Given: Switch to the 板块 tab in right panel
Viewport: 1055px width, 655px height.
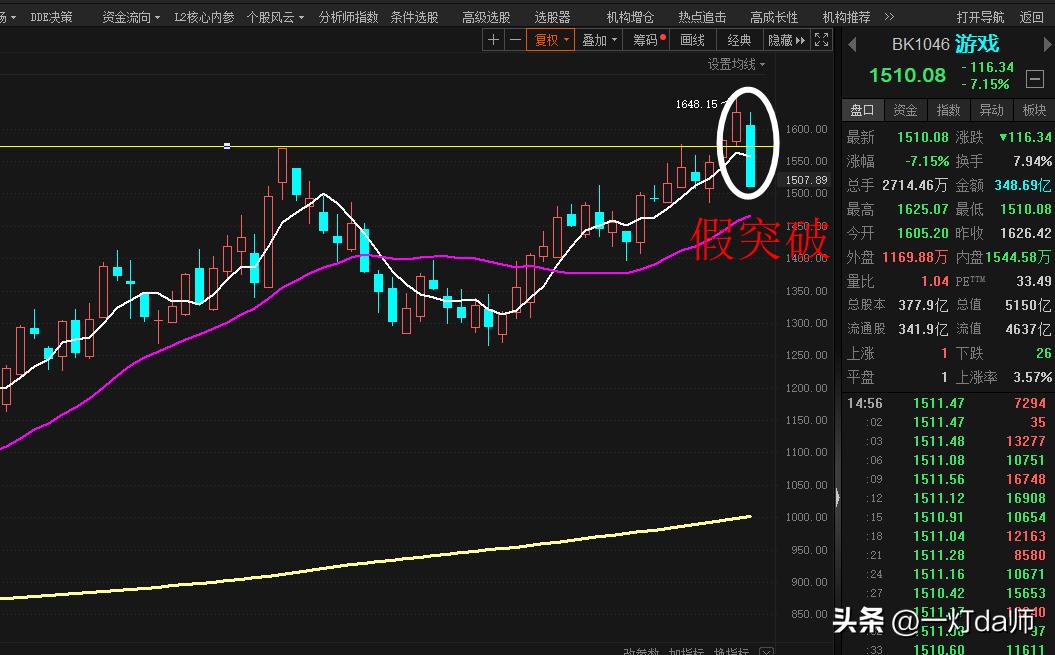Looking at the screenshot, I should coord(1034,110).
